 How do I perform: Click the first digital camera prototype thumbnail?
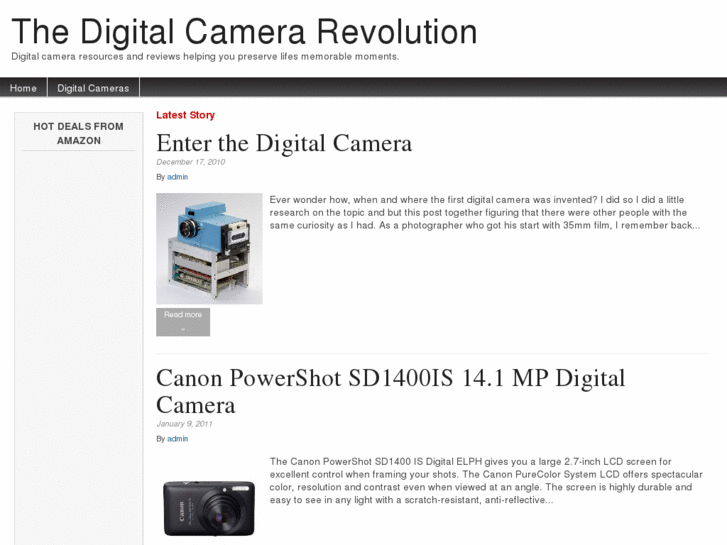coord(209,249)
